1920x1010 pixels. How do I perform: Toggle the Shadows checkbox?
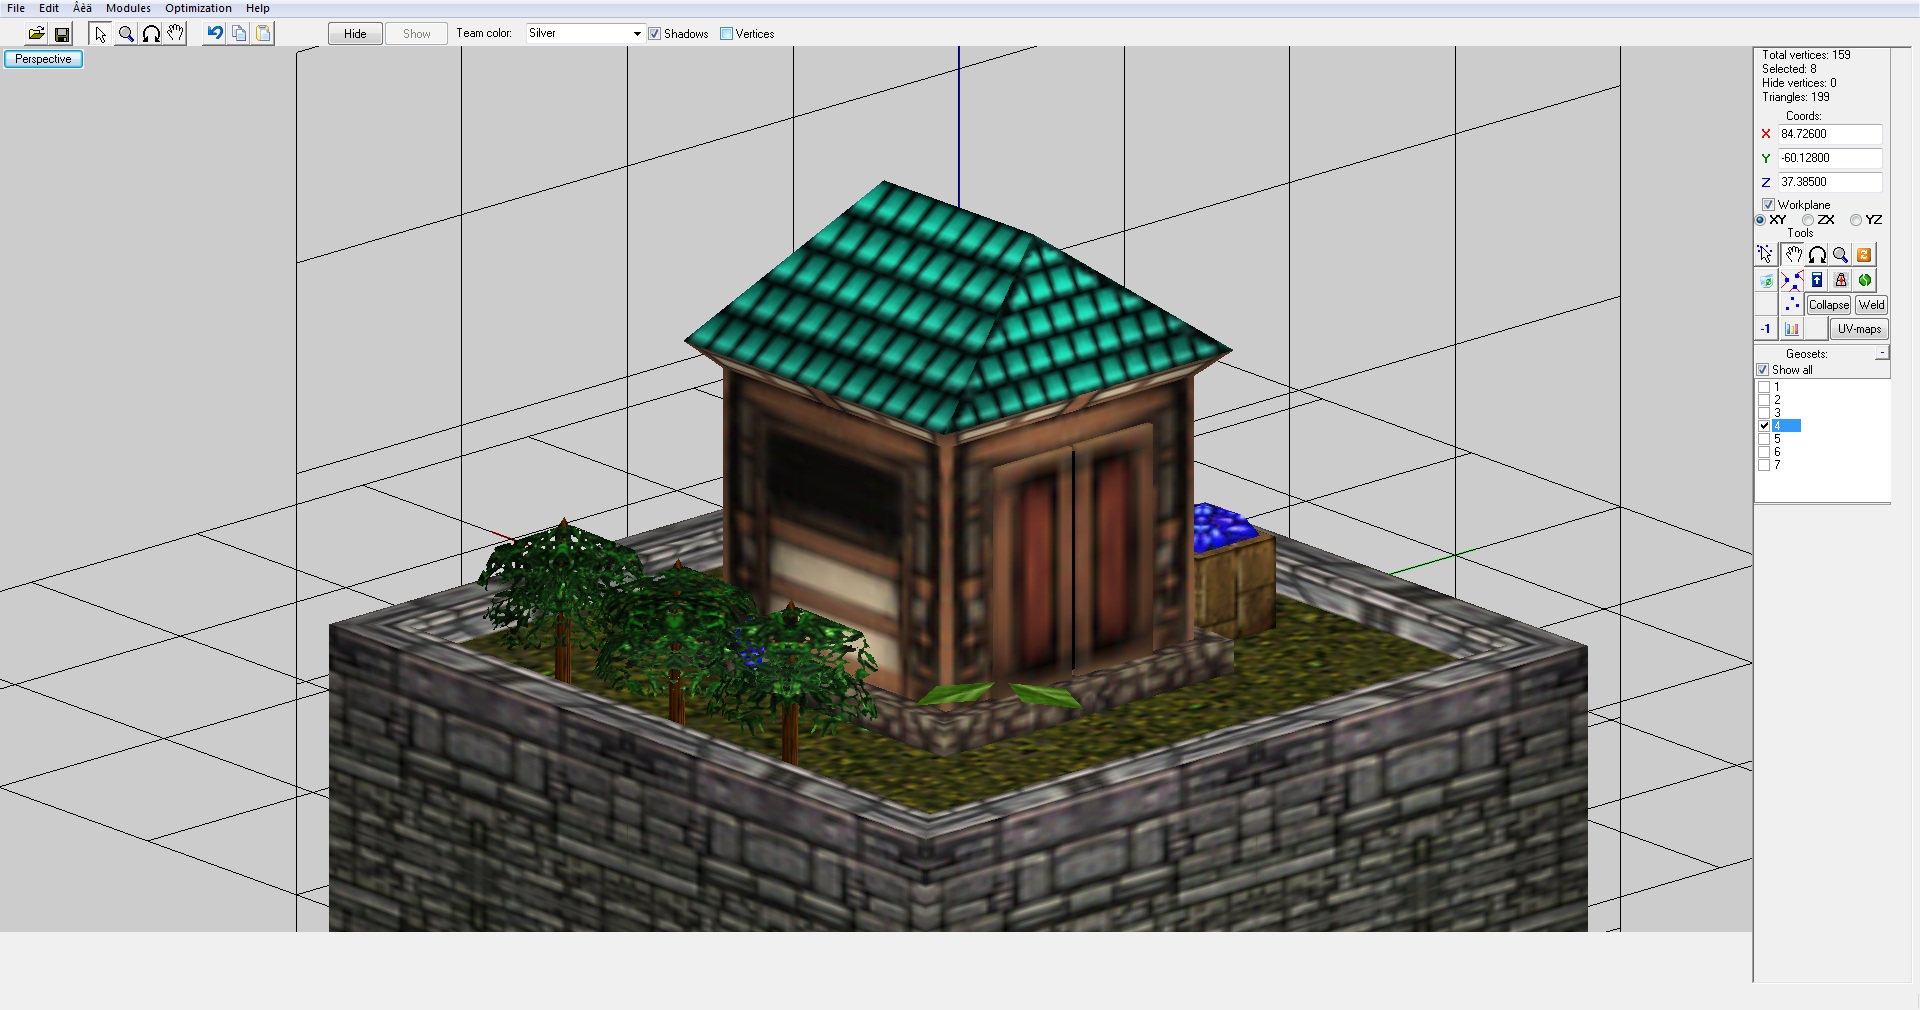(655, 34)
